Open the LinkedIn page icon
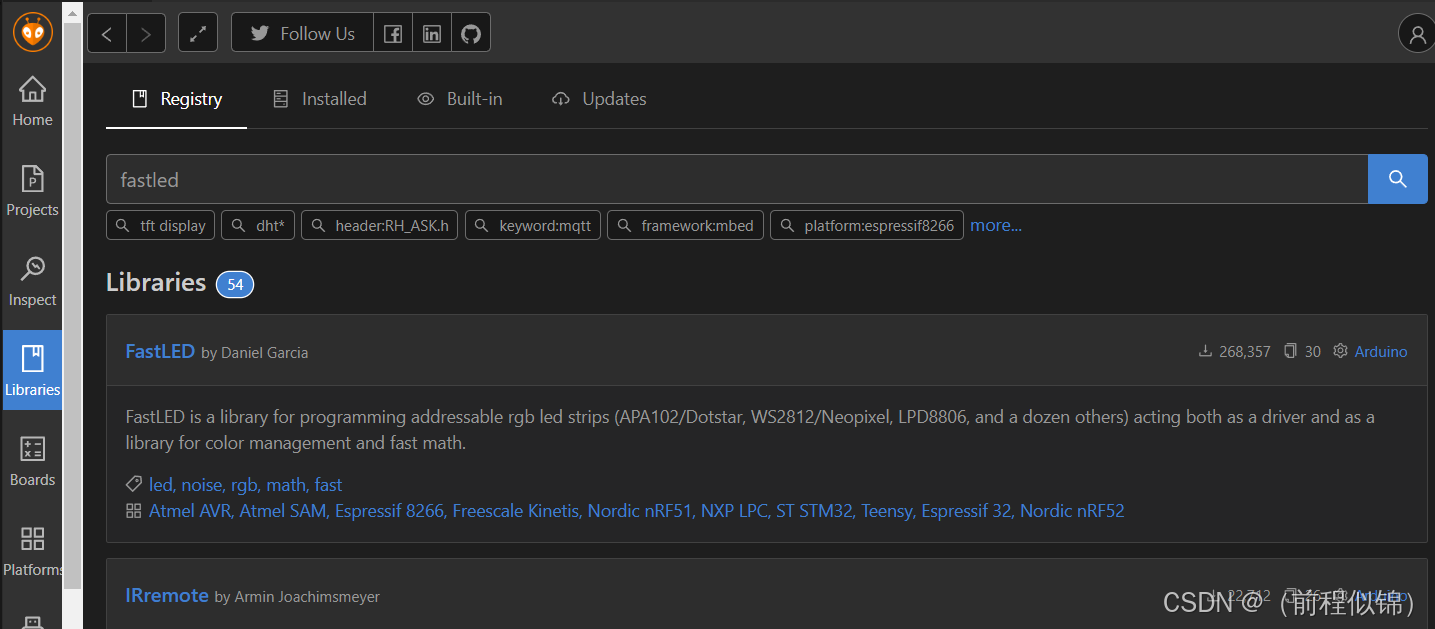The height and width of the screenshot is (629, 1435). (432, 33)
